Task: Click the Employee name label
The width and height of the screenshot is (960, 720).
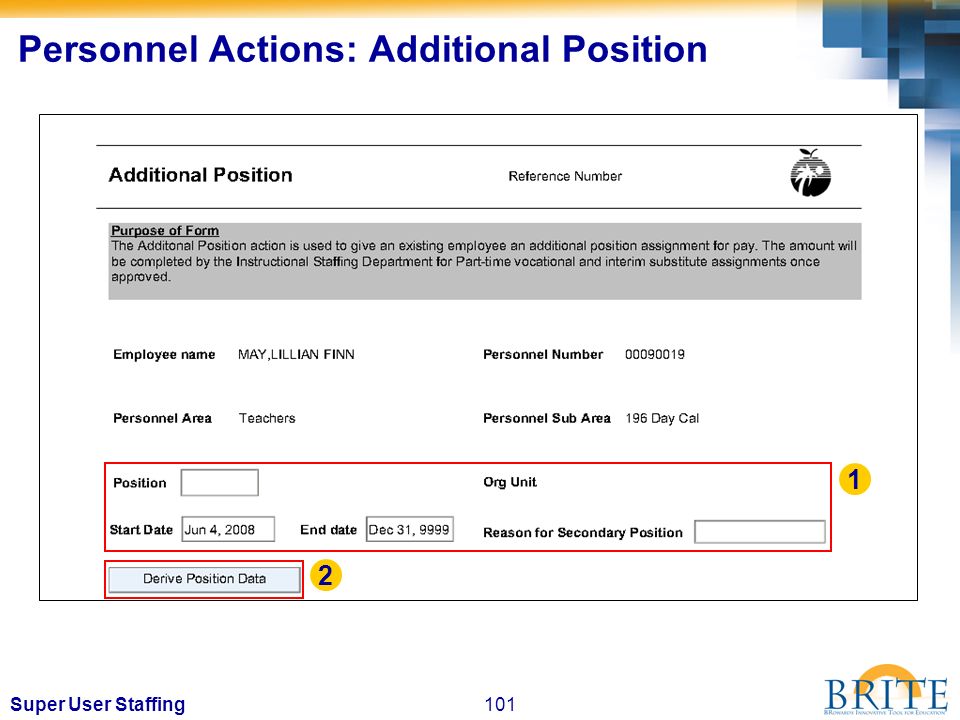Action: tap(164, 354)
